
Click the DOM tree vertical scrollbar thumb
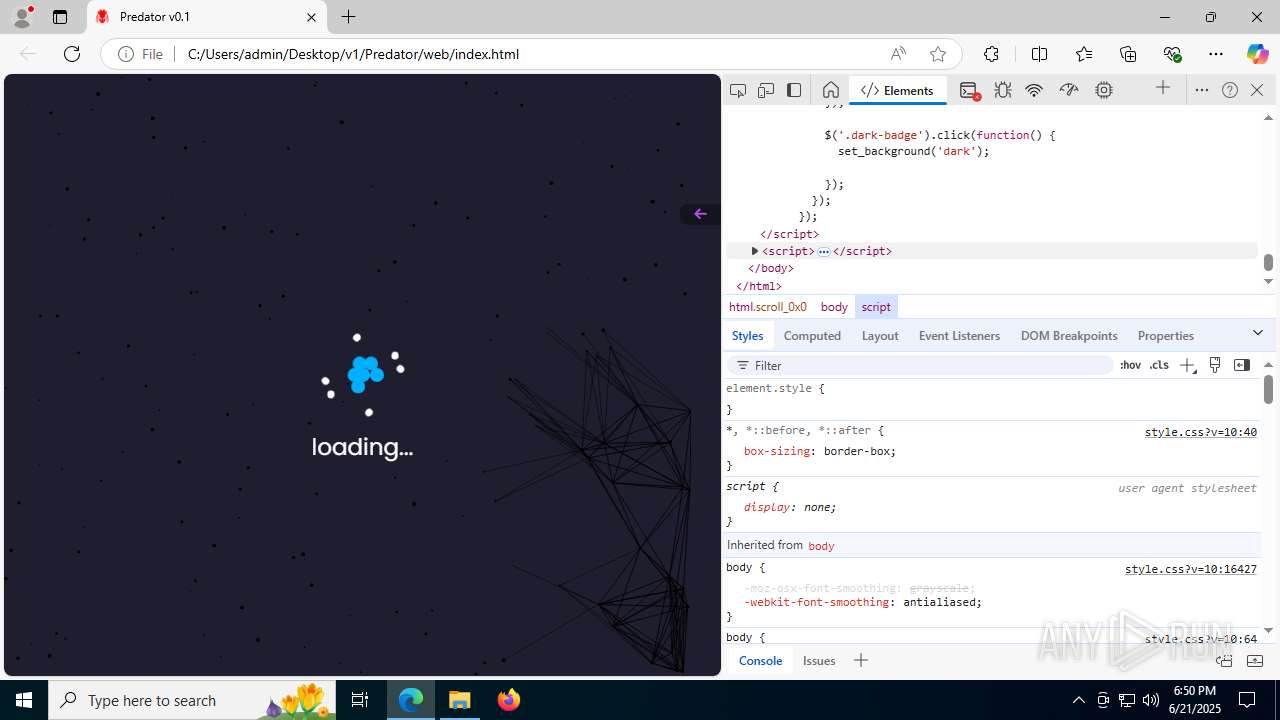(x=1268, y=262)
